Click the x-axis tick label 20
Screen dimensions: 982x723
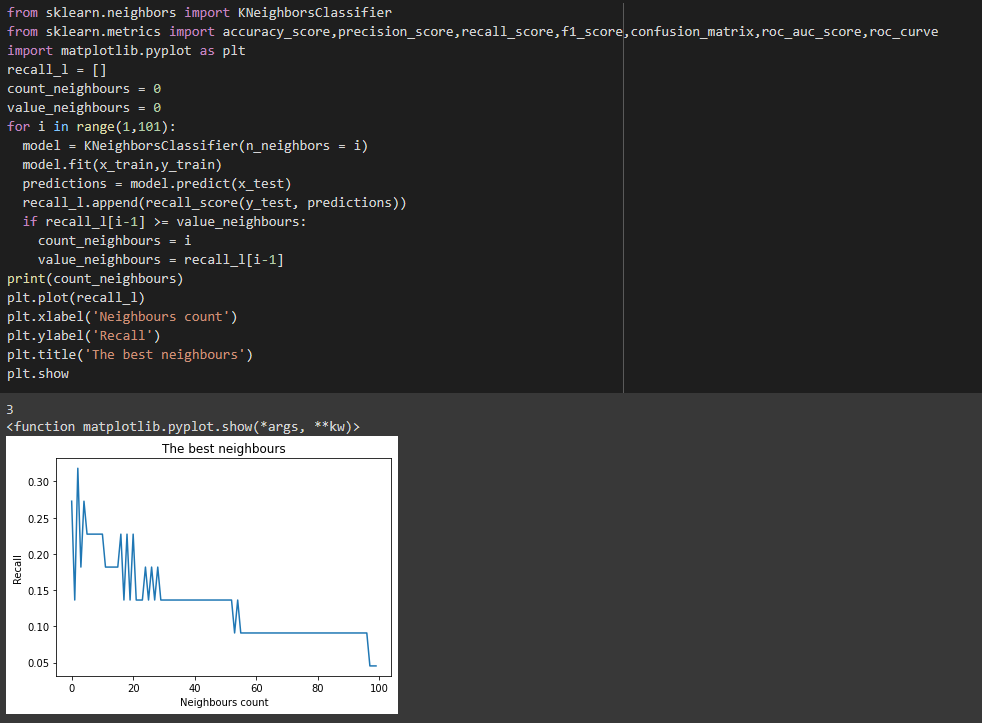click(133, 688)
